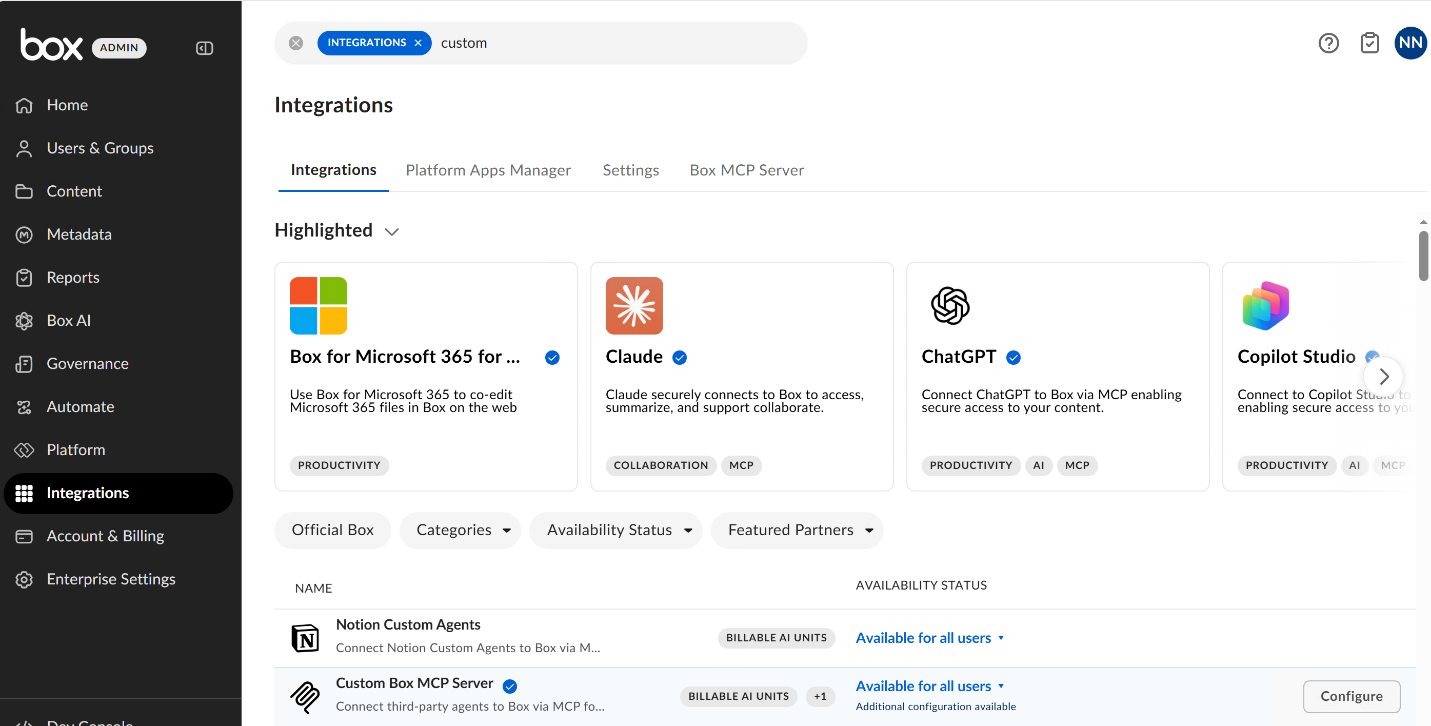Collapse the sidebar with the panel icon
The width and height of the screenshot is (1431, 726).
(205, 48)
